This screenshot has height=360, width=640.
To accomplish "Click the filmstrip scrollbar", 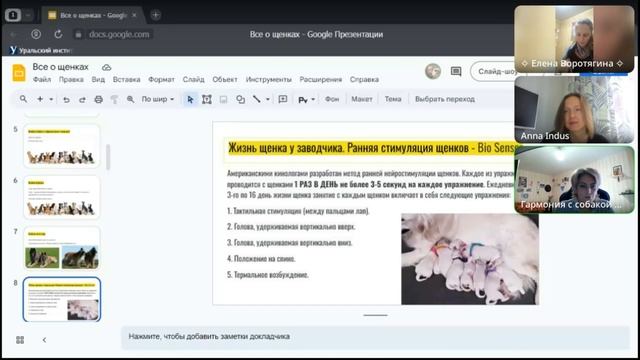I will click(108, 157).
